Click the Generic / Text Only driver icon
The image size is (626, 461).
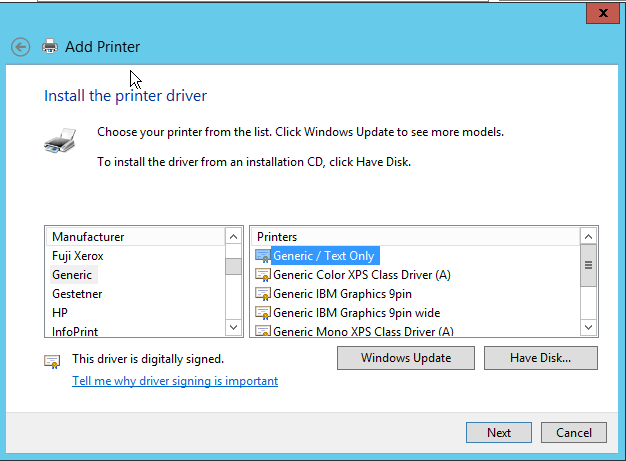263,256
